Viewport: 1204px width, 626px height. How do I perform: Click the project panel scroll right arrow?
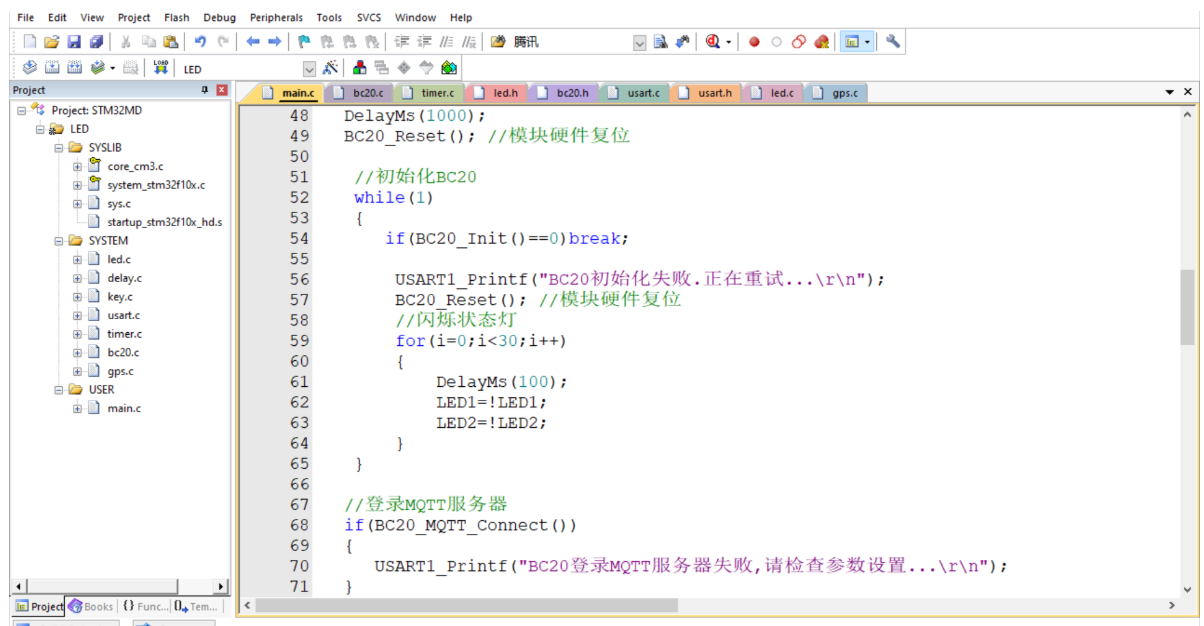pos(221,586)
